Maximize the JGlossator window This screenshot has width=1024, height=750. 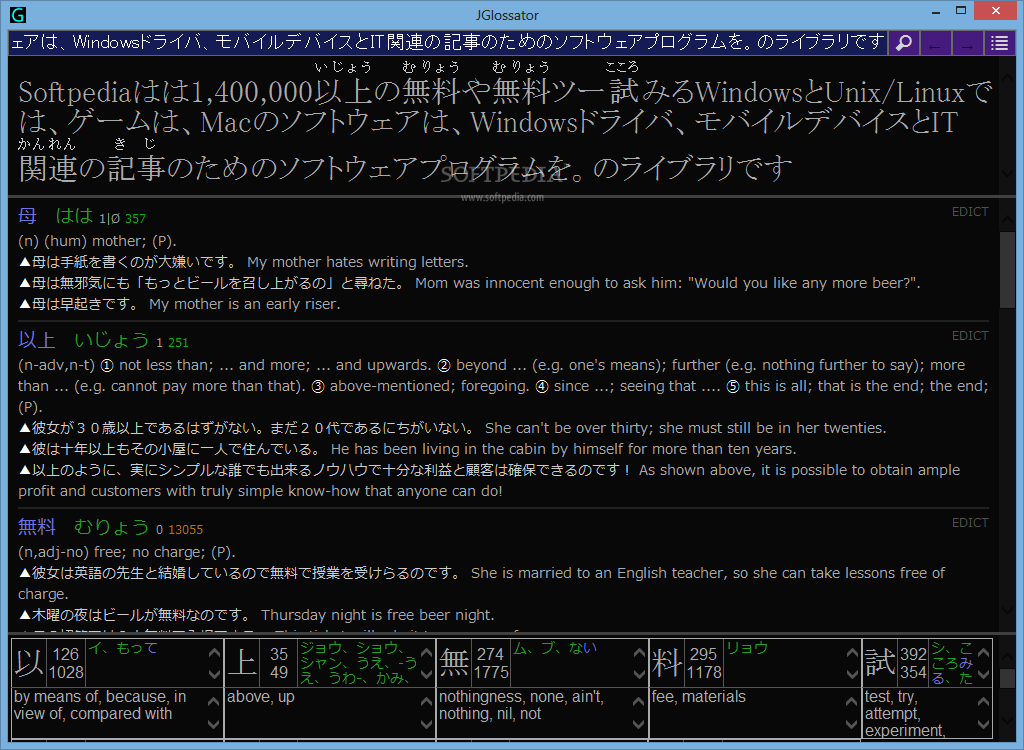coord(961,11)
